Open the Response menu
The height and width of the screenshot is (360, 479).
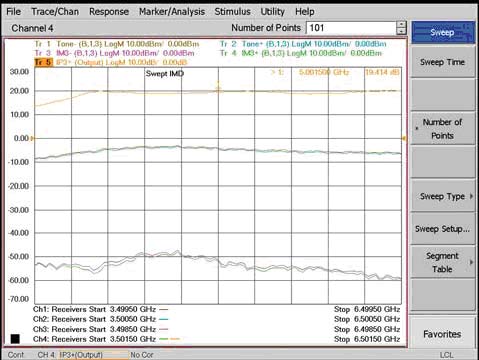tap(109, 12)
